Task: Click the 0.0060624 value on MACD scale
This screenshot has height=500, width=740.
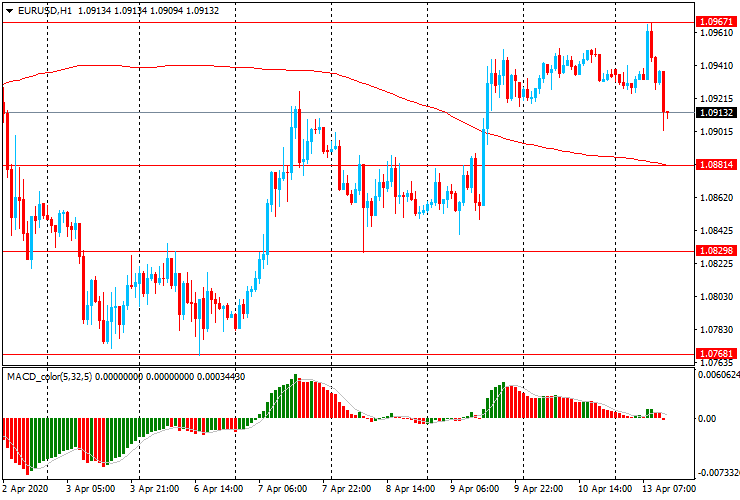Action: [718, 376]
